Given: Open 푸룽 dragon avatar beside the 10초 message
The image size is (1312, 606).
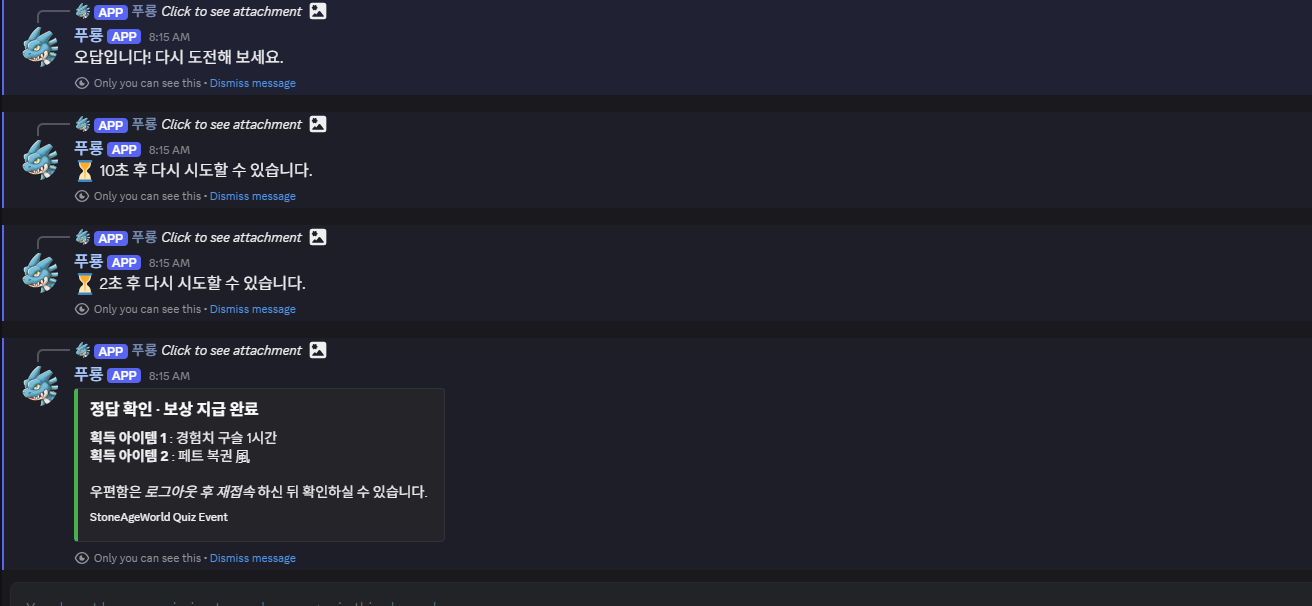Looking at the screenshot, I should [41, 160].
